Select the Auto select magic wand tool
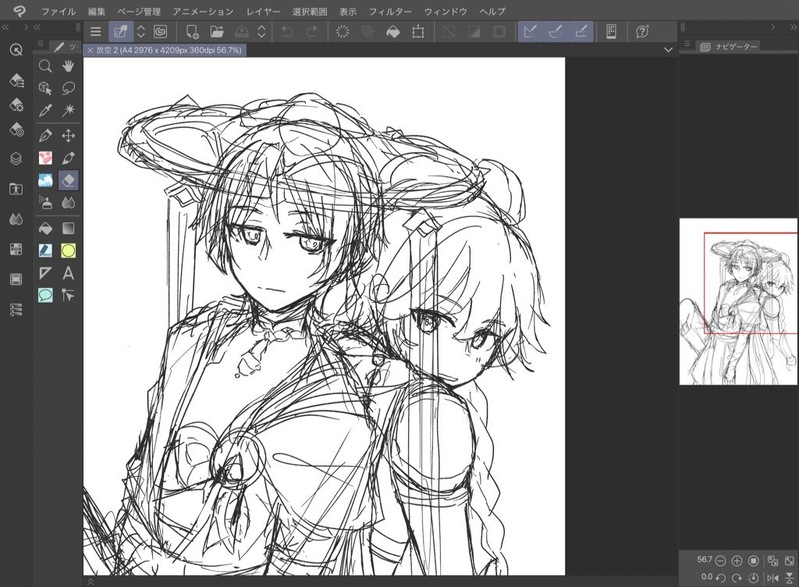 [x=68, y=111]
